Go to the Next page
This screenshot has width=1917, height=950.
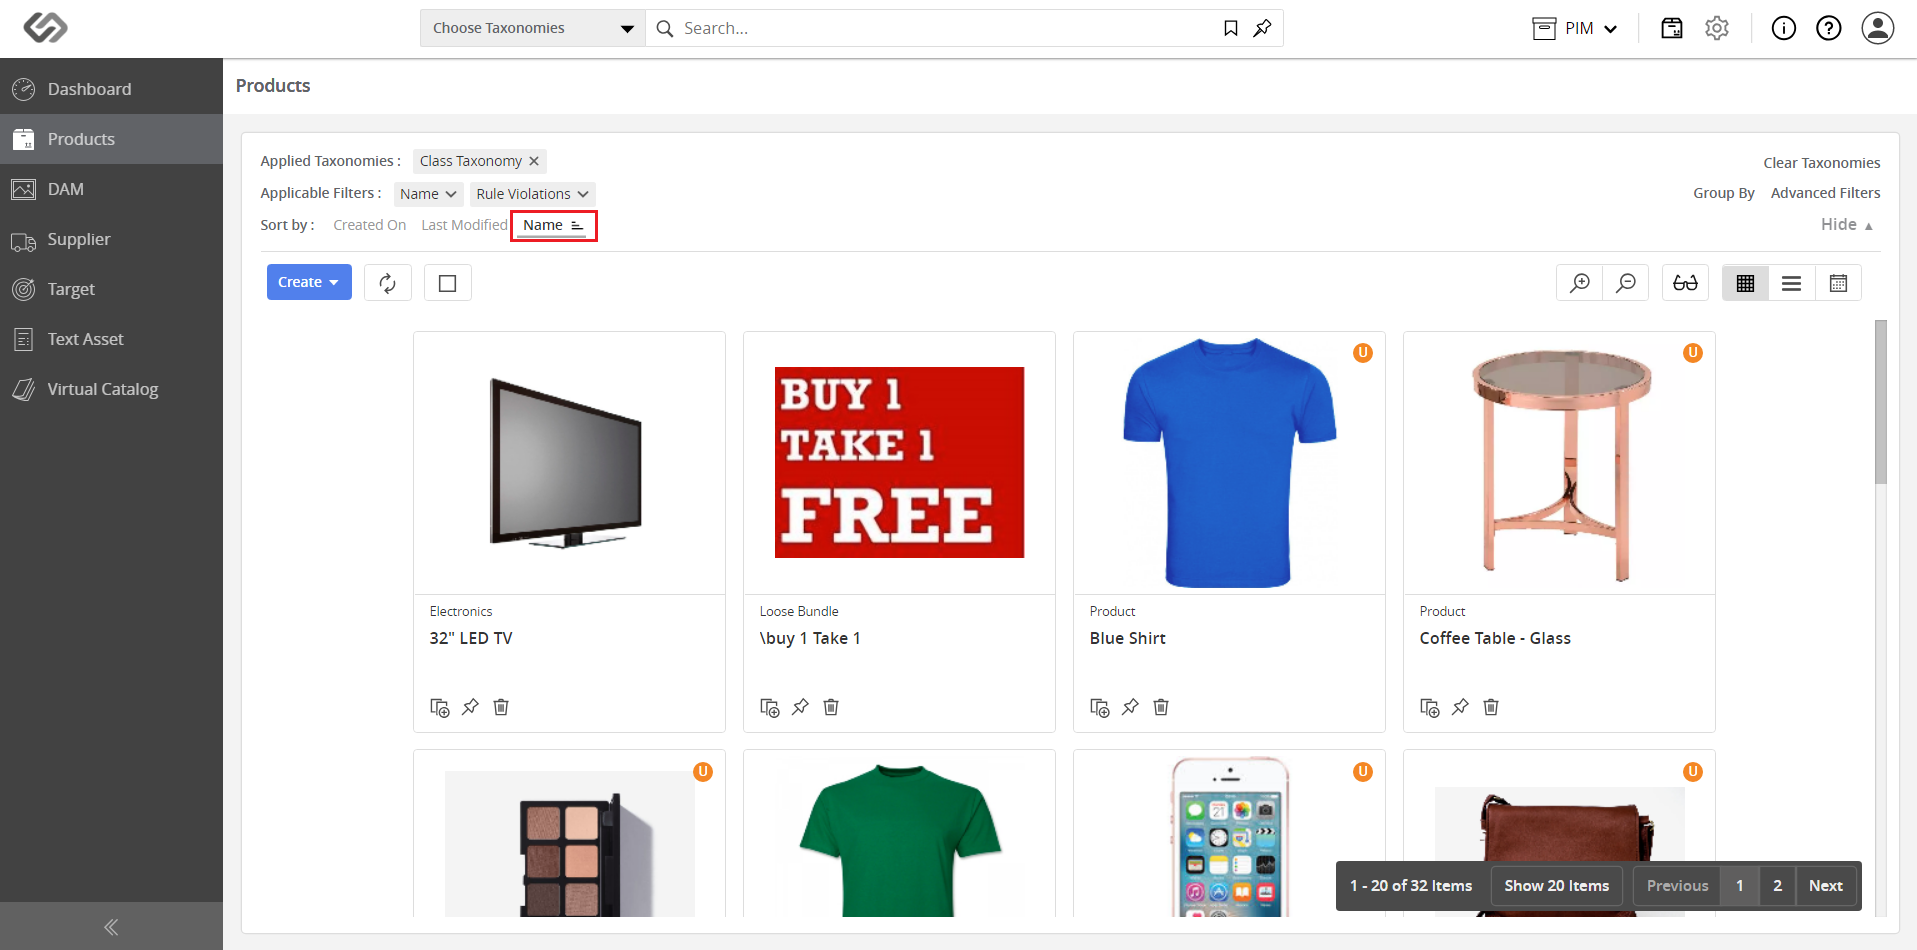[1825, 886]
